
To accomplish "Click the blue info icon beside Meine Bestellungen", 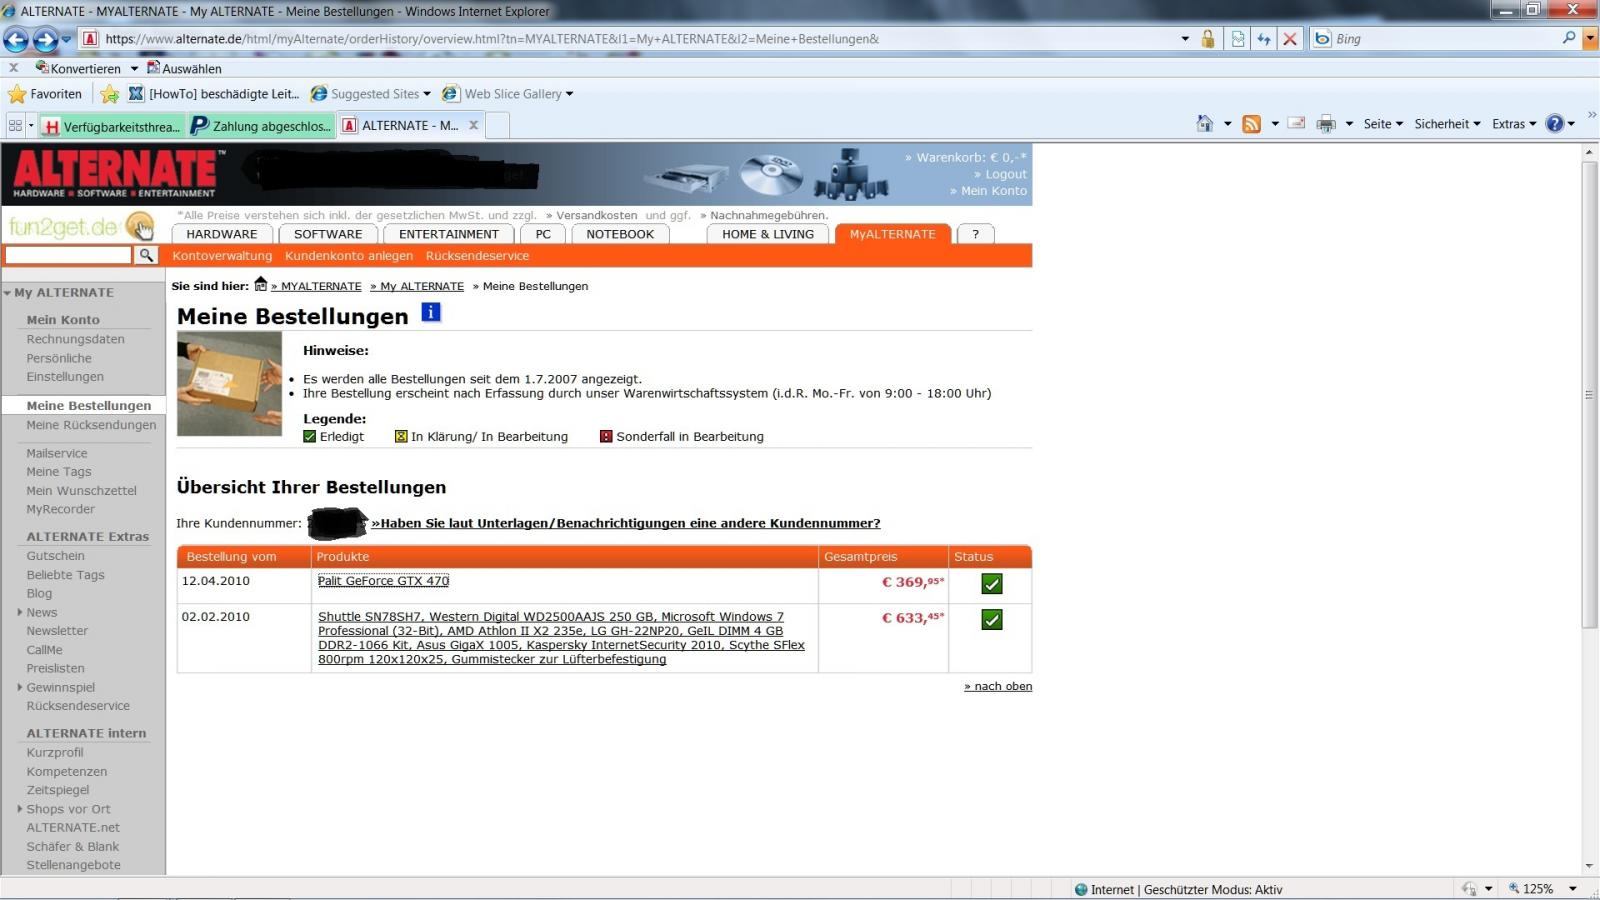I will pyautogui.click(x=431, y=312).
